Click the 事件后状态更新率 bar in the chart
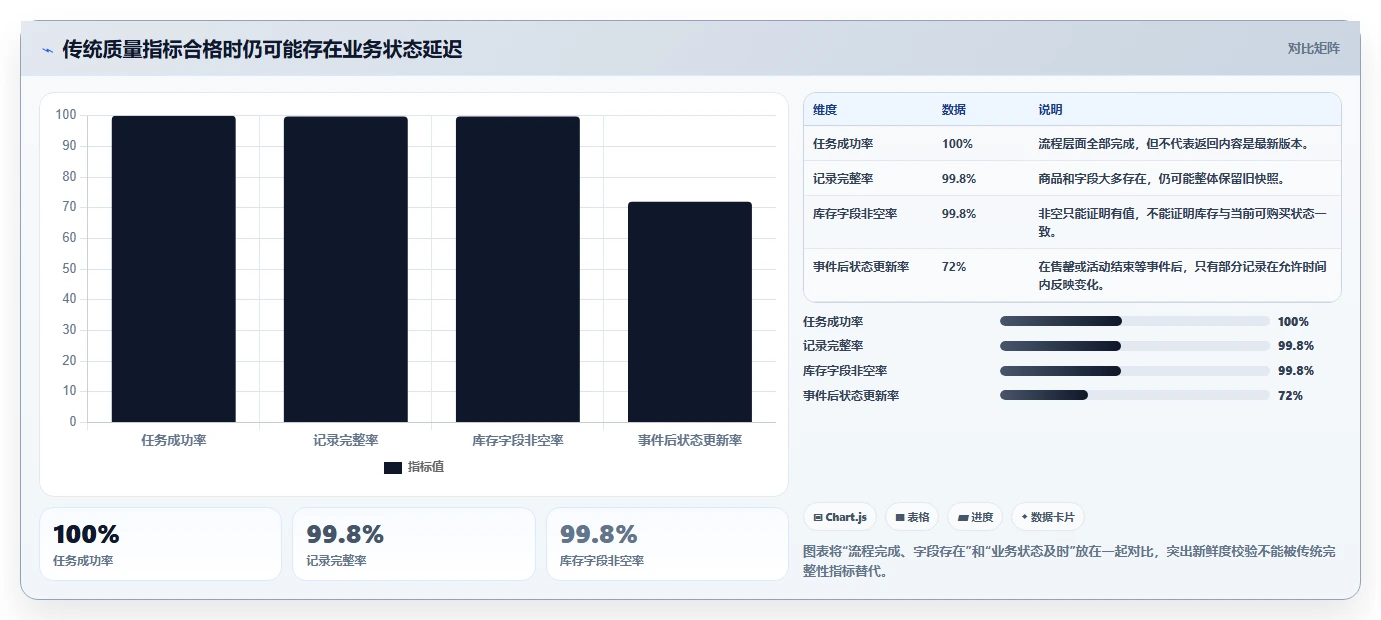 pyautogui.click(x=689, y=312)
